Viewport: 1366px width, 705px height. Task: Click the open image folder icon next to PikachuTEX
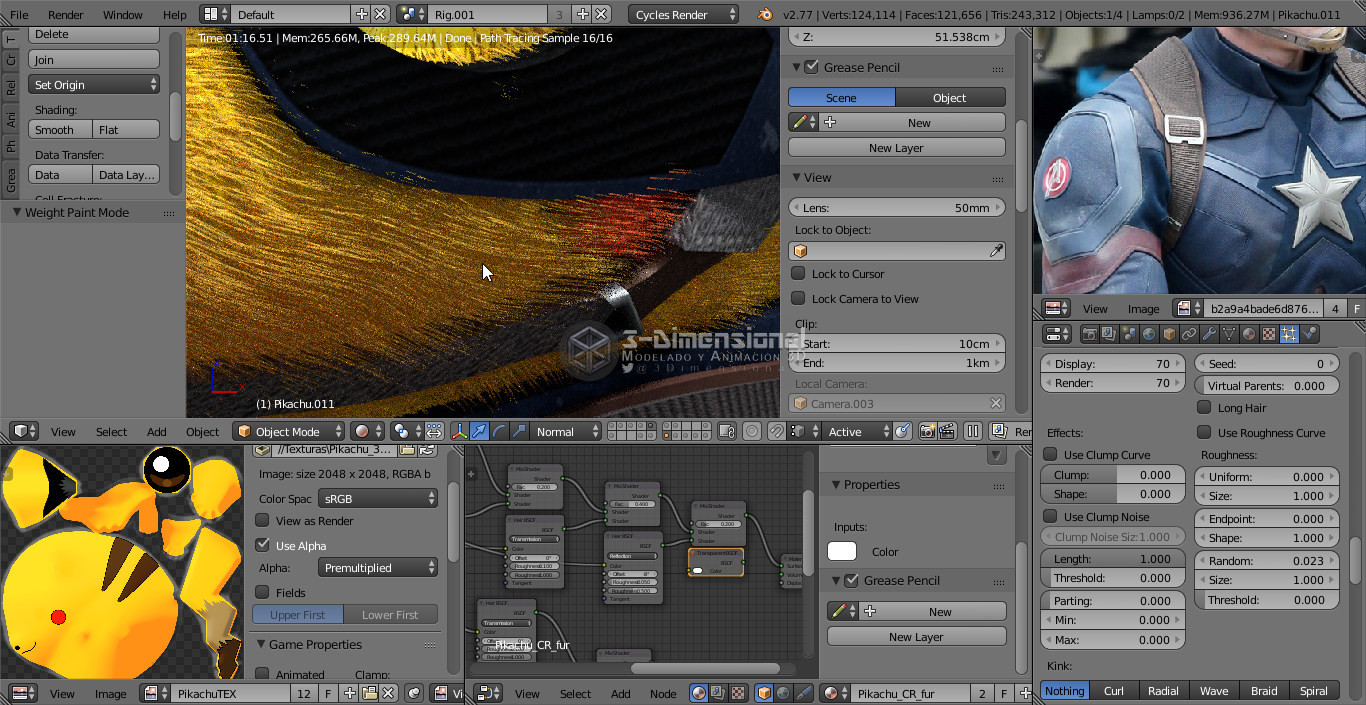point(369,693)
